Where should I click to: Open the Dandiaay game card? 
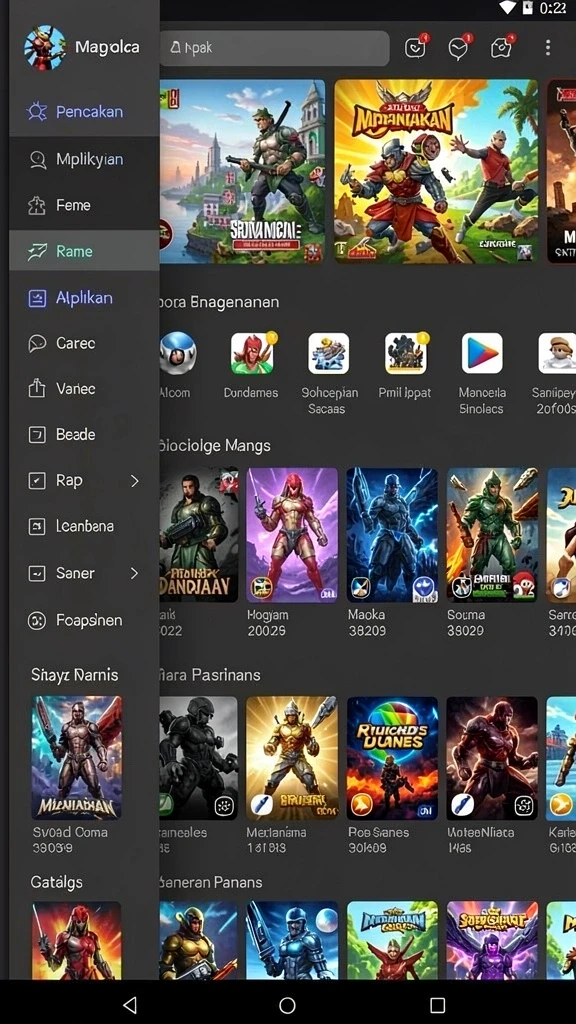click(x=199, y=535)
